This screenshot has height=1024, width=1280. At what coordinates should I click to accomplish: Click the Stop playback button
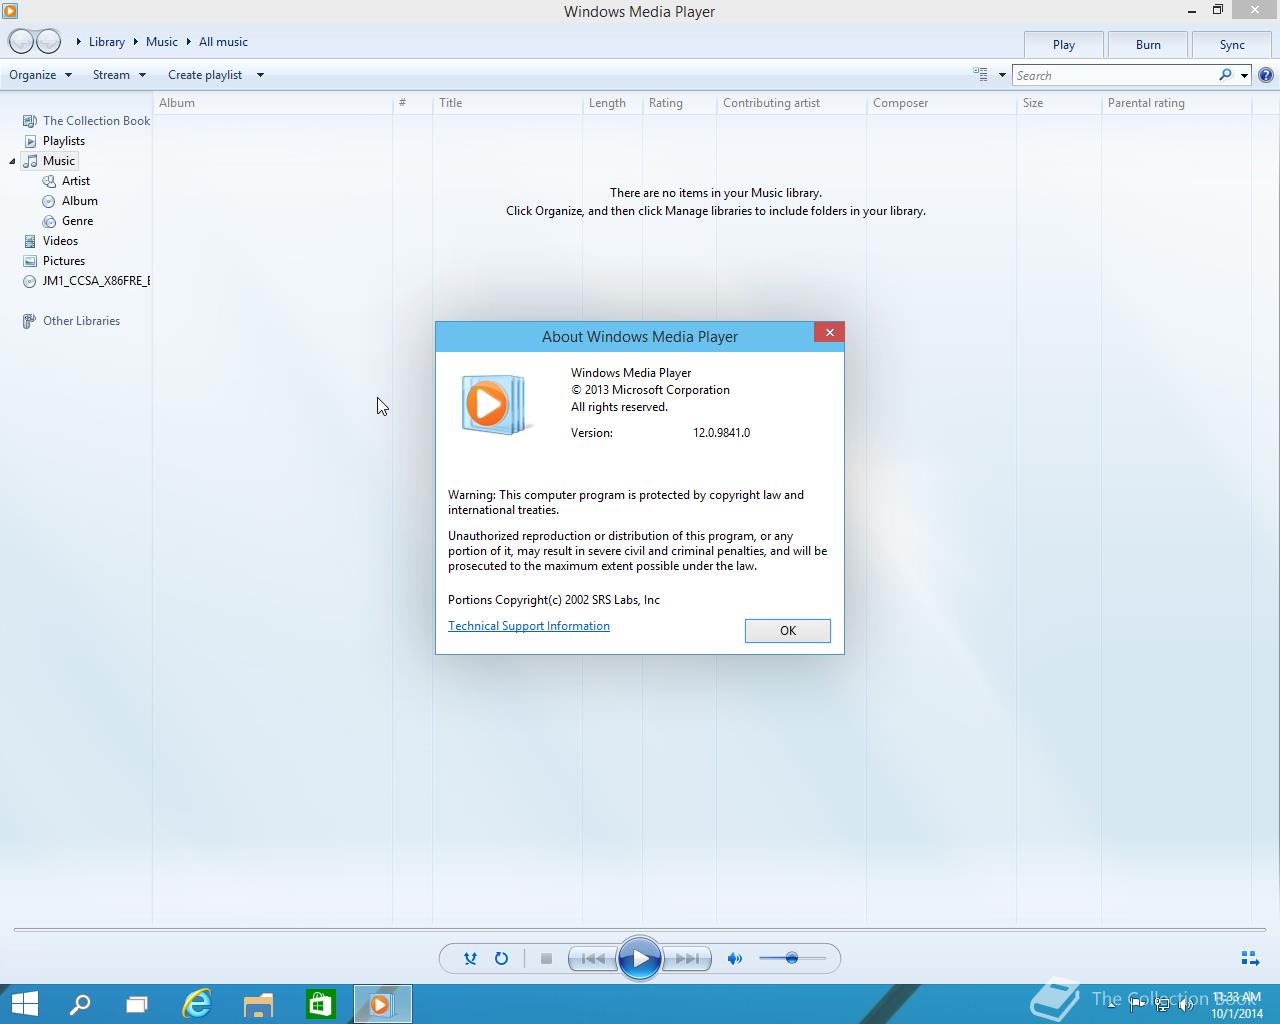pos(546,958)
